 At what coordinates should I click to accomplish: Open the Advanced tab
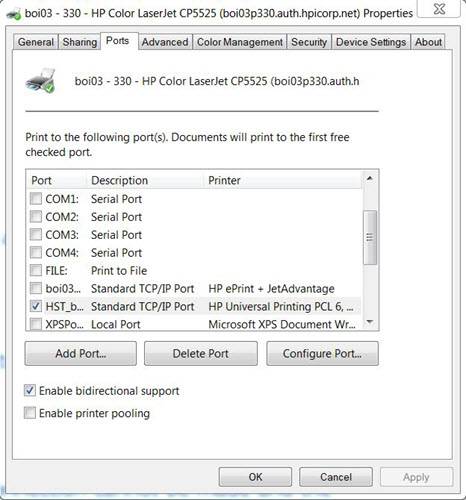click(x=165, y=42)
